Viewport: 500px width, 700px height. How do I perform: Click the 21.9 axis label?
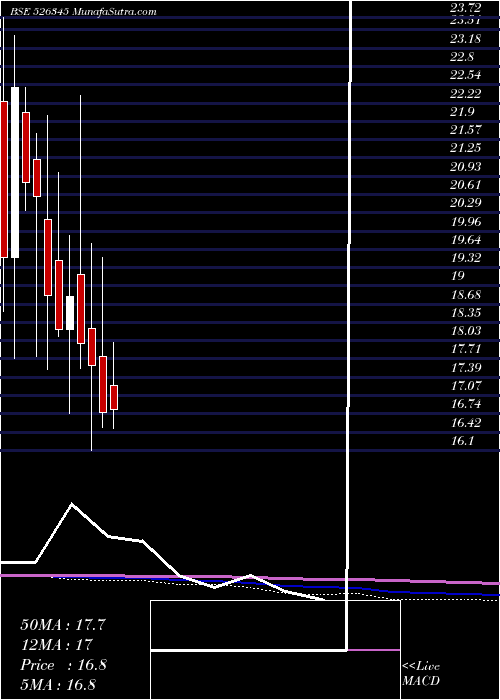click(x=462, y=112)
